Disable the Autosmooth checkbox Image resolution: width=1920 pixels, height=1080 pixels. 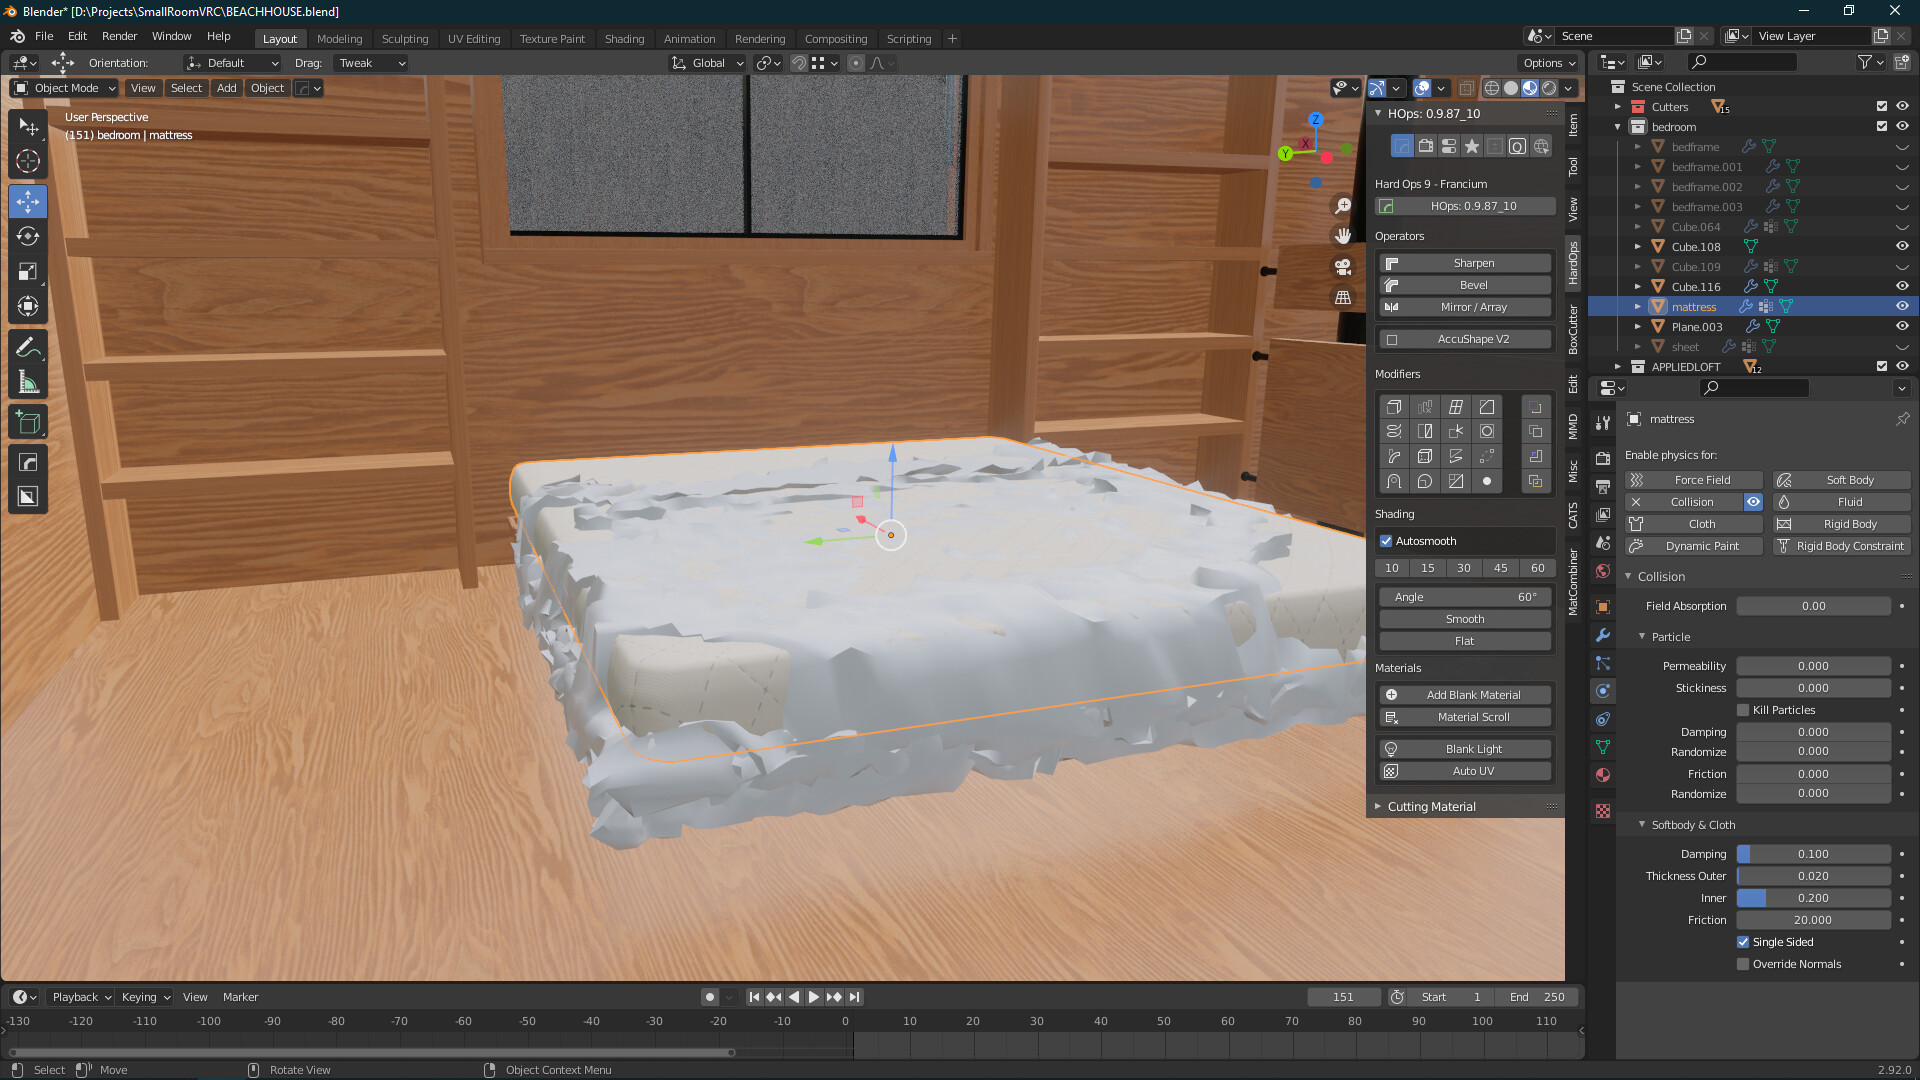1387,541
